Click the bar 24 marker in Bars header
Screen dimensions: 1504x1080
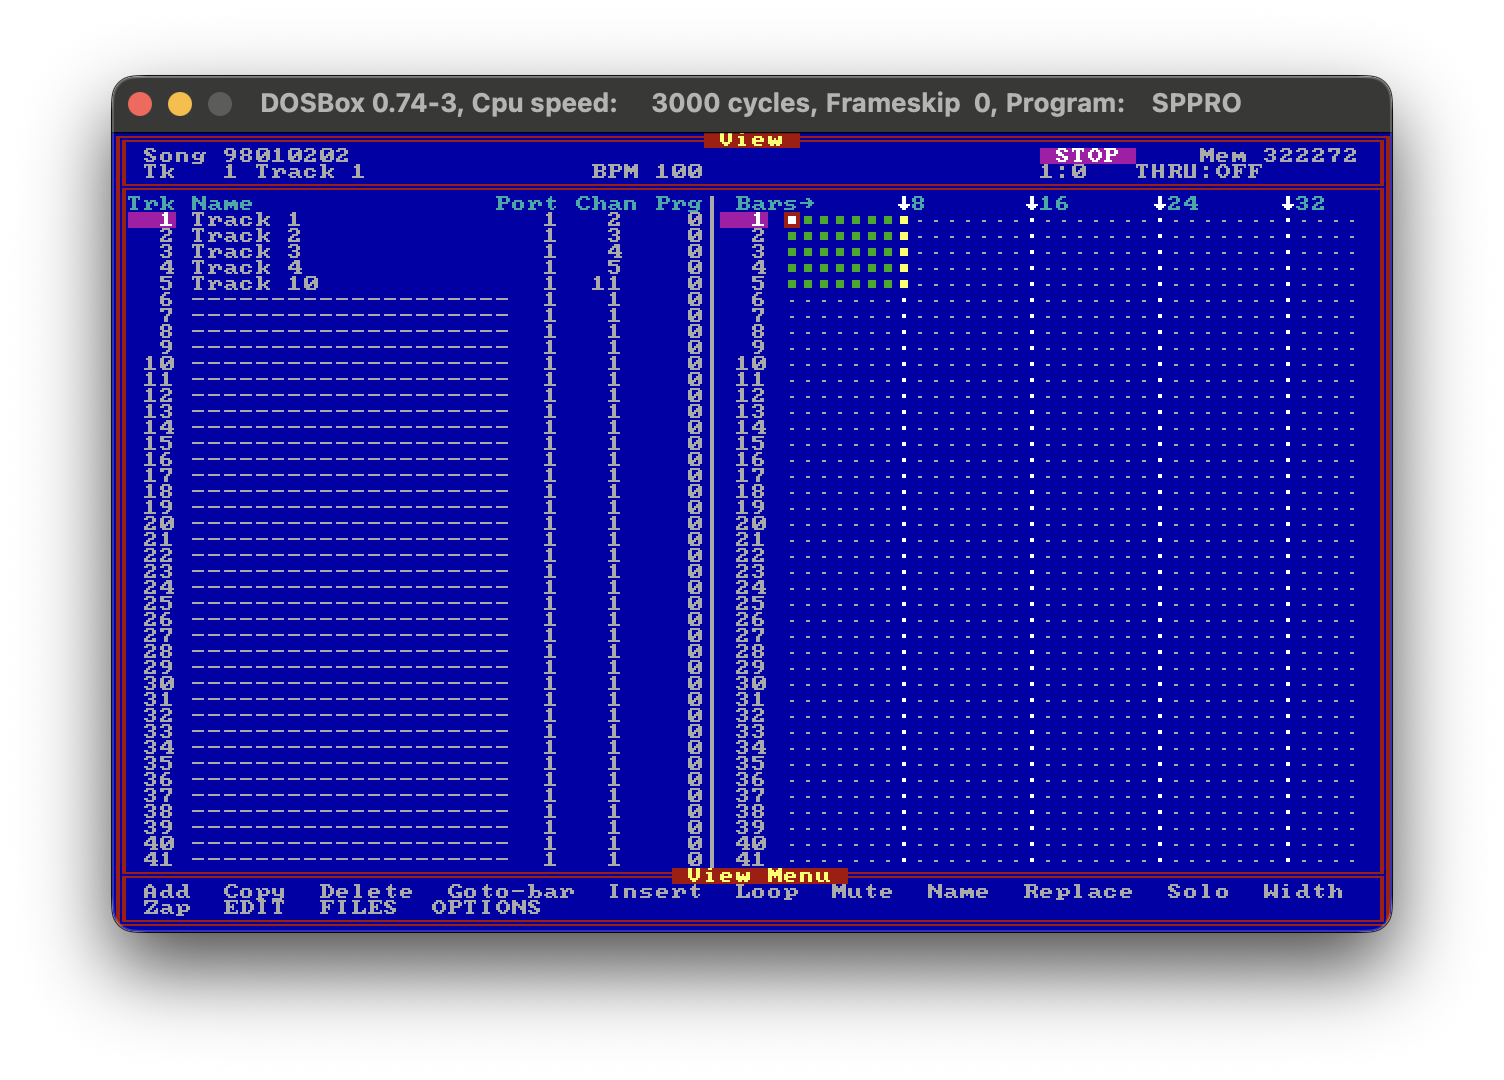[x=1175, y=203]
